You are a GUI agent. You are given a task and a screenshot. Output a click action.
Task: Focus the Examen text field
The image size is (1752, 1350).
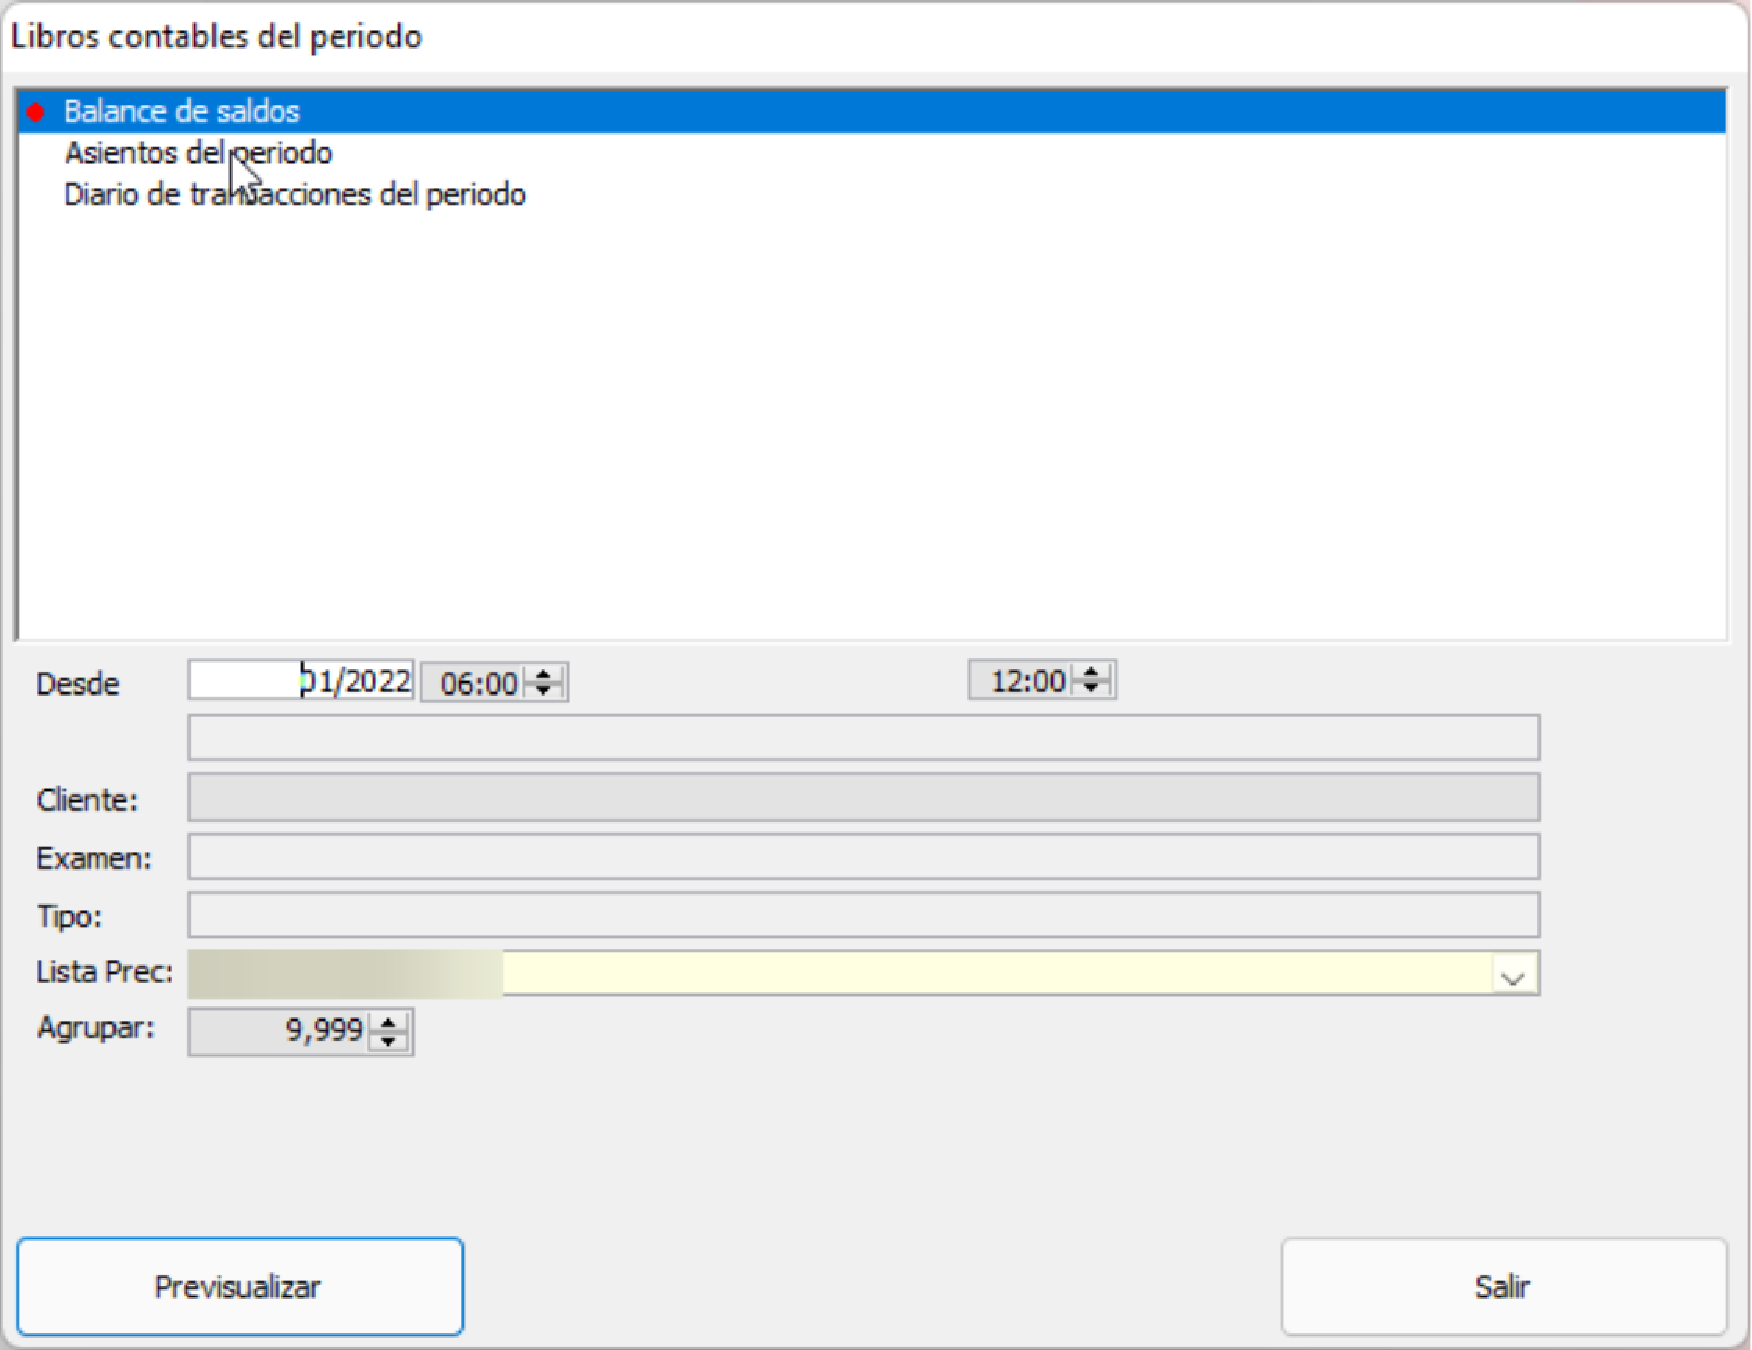(863, 857)
